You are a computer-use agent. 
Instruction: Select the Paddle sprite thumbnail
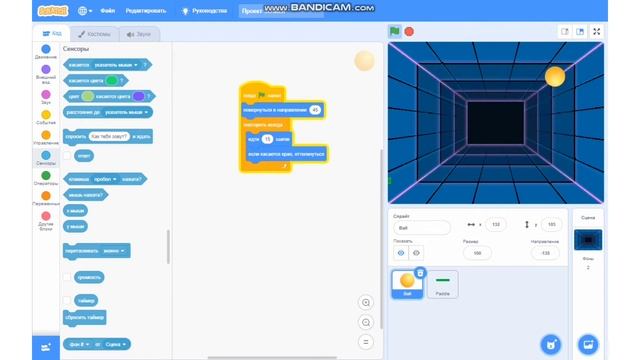[442, 284]
